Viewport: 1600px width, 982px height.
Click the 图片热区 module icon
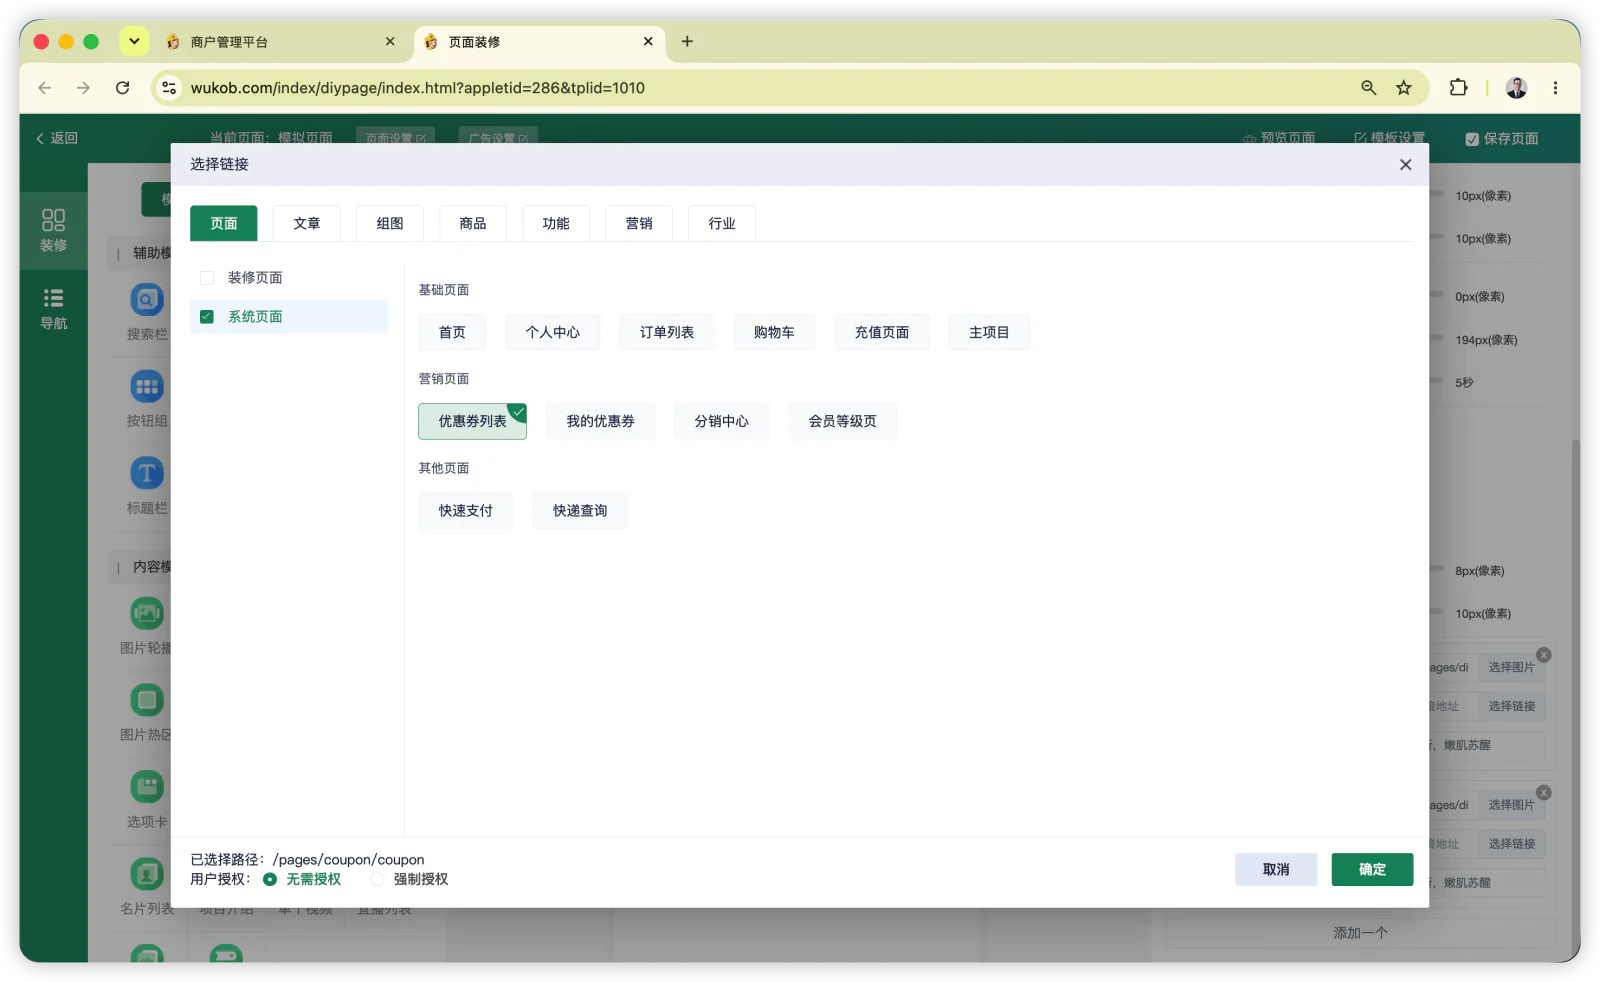pyautogui.click(x=147, y=700)
